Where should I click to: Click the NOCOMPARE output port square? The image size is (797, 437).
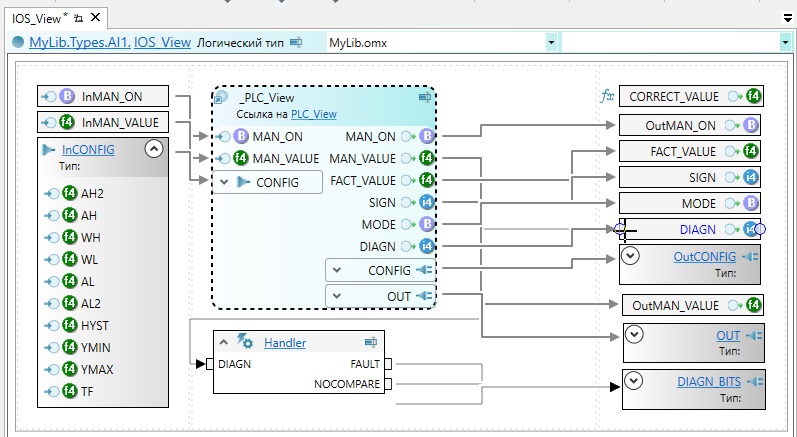click(389, 383)
